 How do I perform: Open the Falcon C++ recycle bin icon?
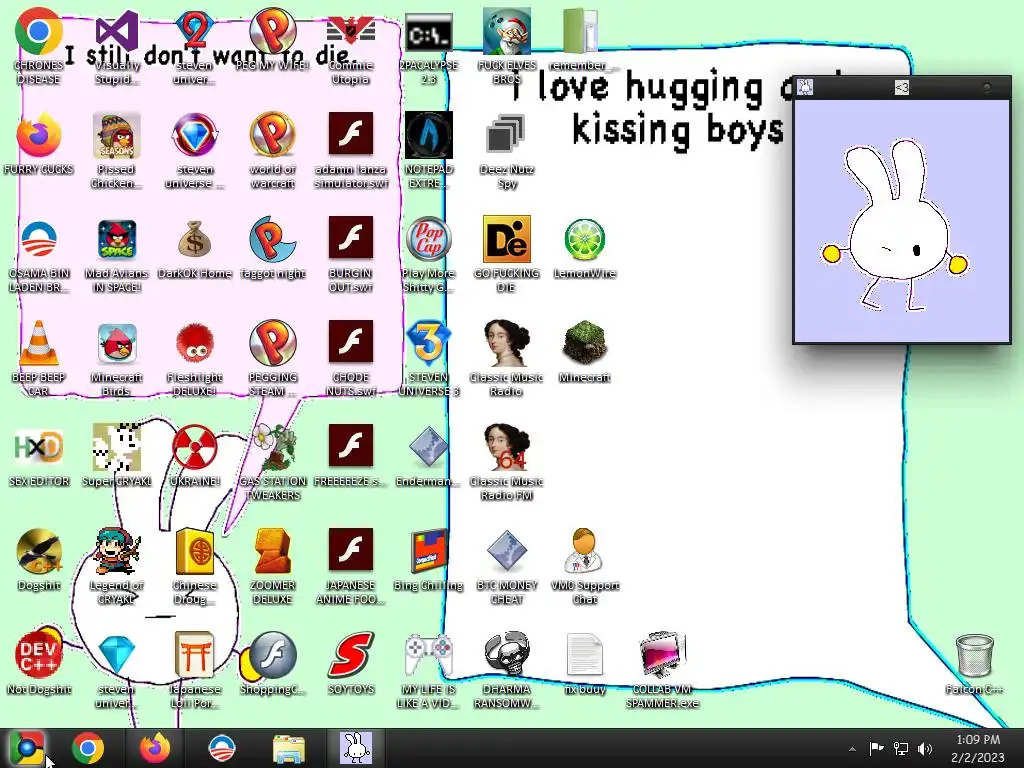[974, 655]
